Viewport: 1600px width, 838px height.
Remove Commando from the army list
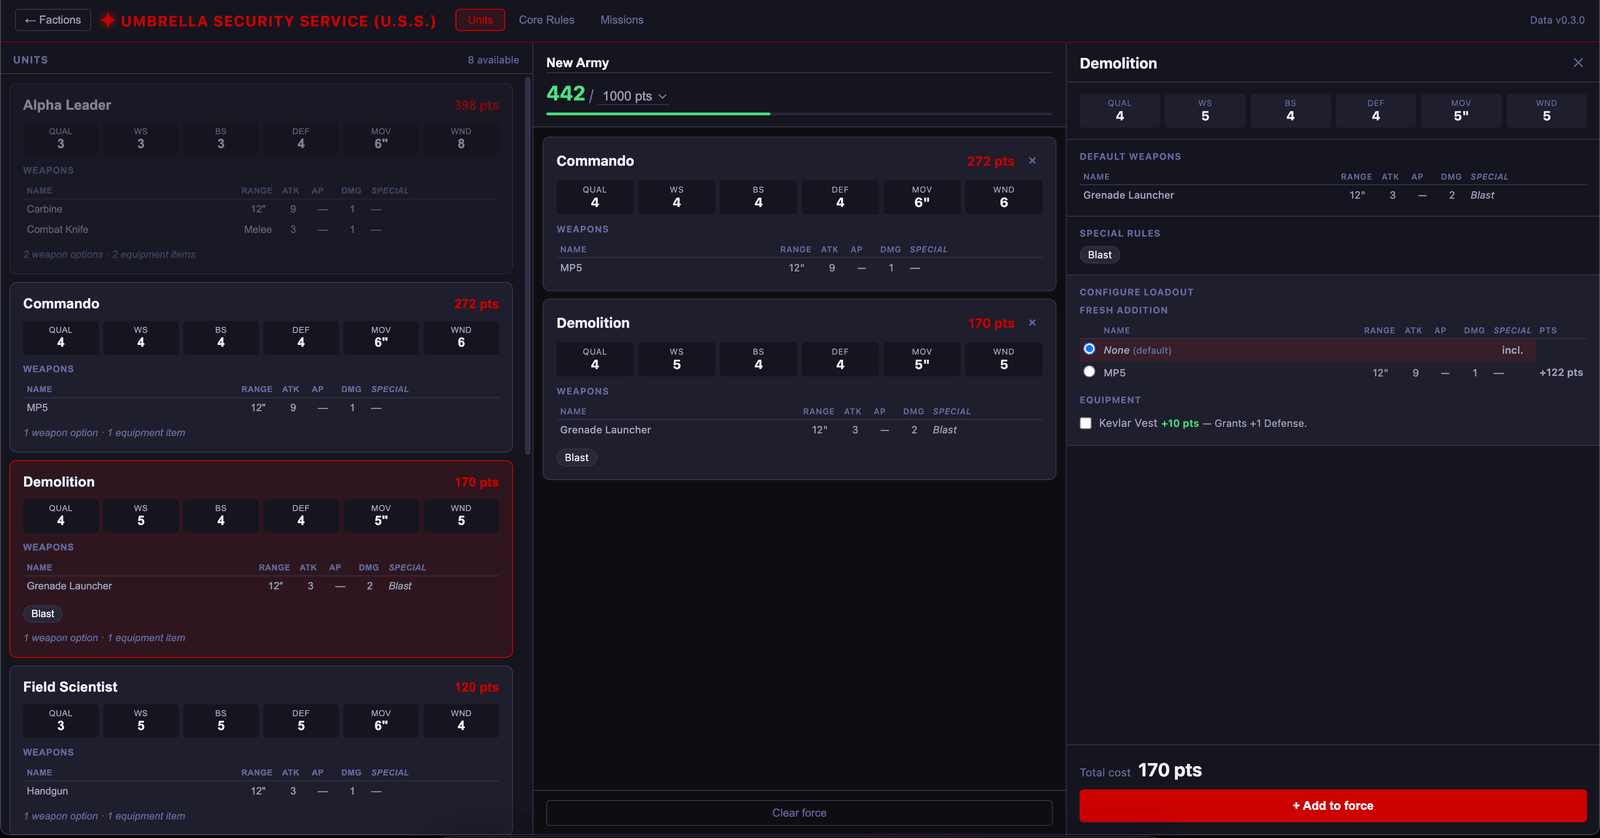coord(1032,161)
